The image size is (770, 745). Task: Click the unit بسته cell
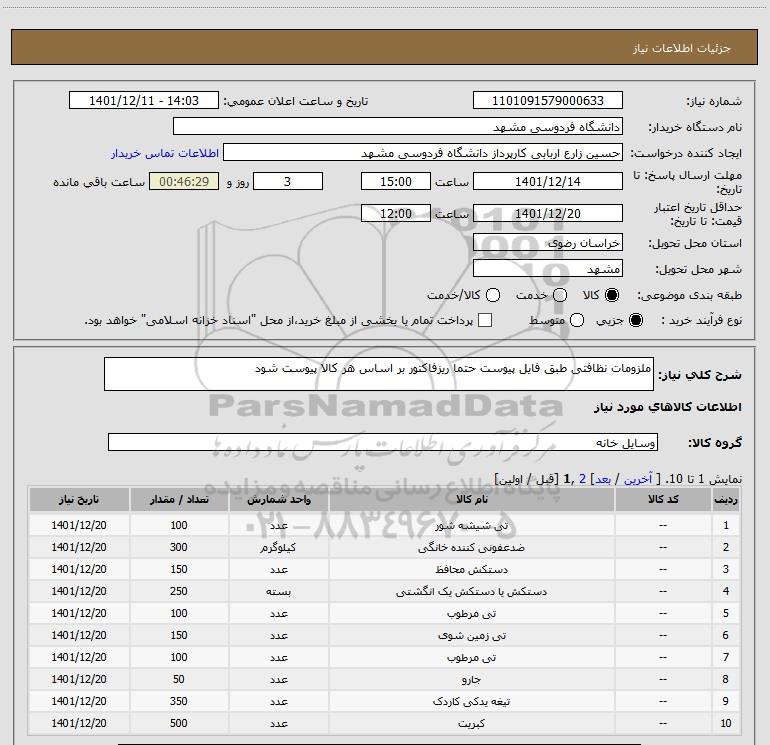(278, 591)
